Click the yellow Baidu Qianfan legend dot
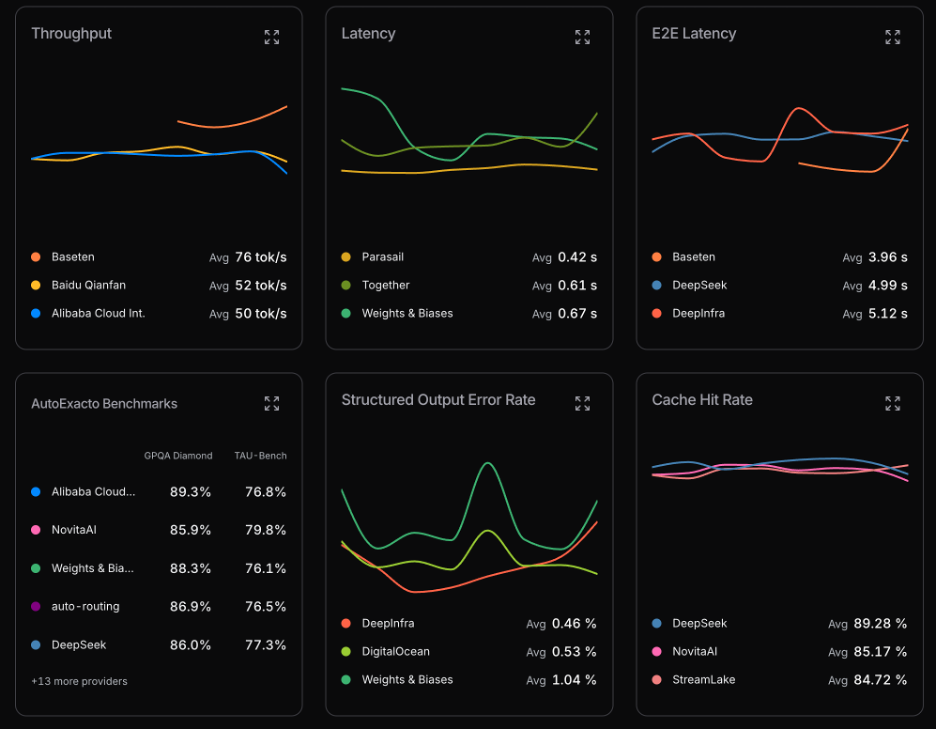This screenshot has width=936, height=730. pos(36,285)
